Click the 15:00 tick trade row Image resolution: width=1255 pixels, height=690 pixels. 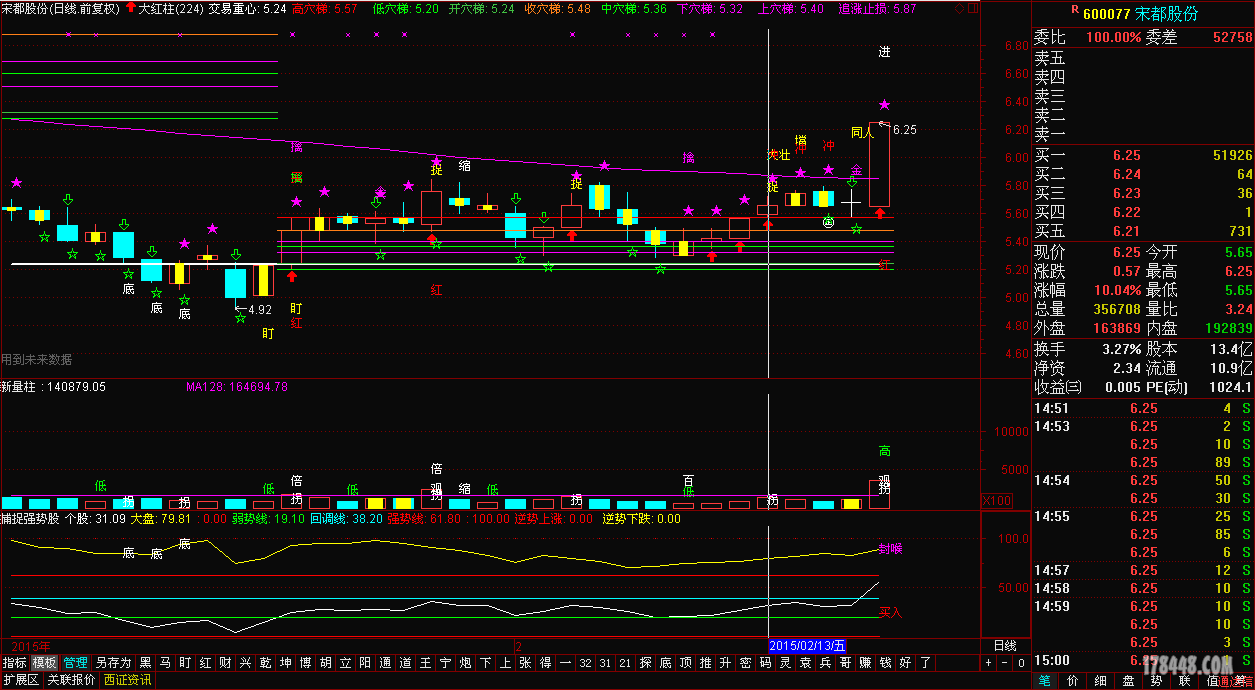coord(1143,660)
